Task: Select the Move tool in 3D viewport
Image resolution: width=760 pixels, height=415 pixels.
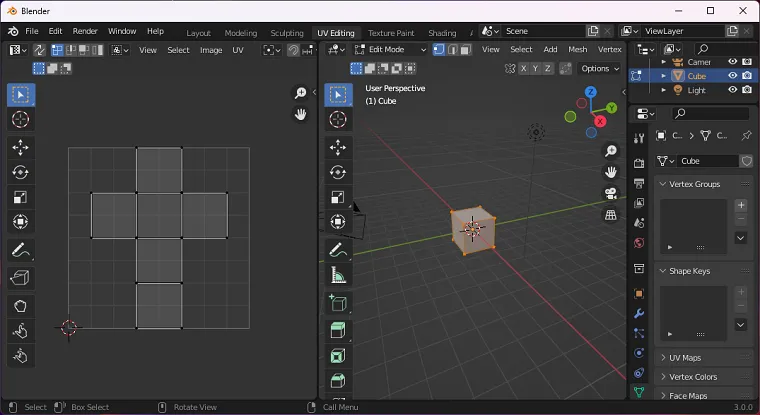Action: point(338,147)
